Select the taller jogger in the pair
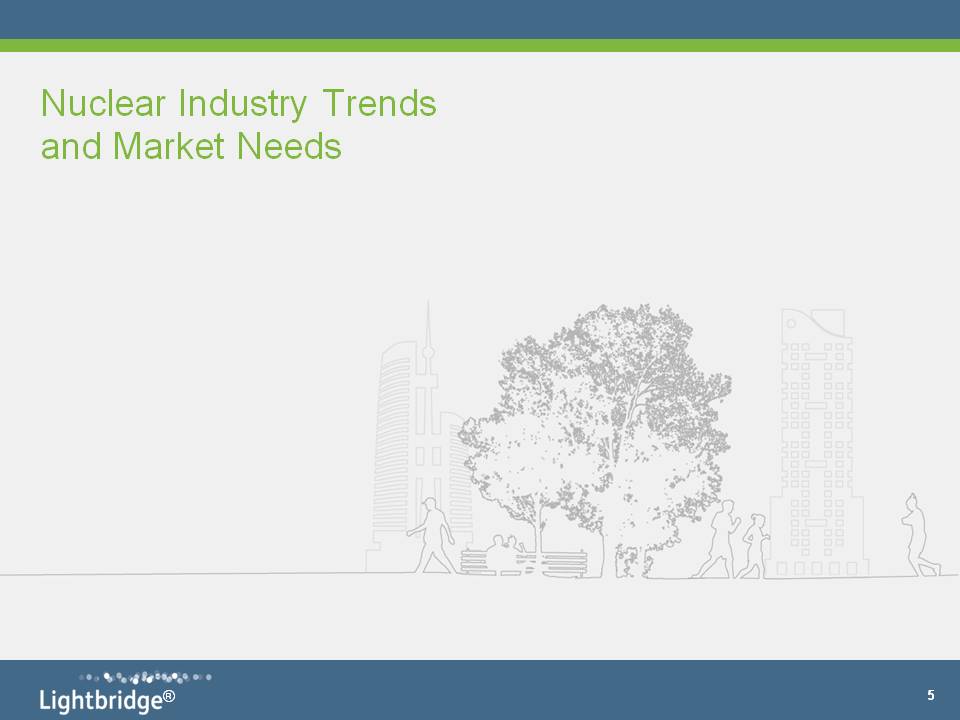This screenshot has width=960, height=720. (x=720, y=540)
